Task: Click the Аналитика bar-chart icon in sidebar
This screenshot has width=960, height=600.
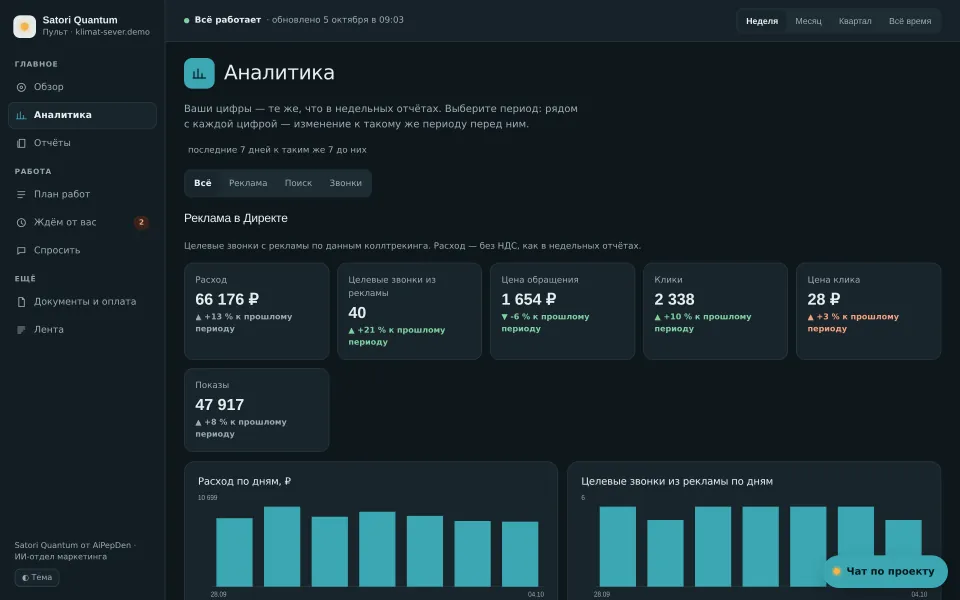Action: [21, 115]
